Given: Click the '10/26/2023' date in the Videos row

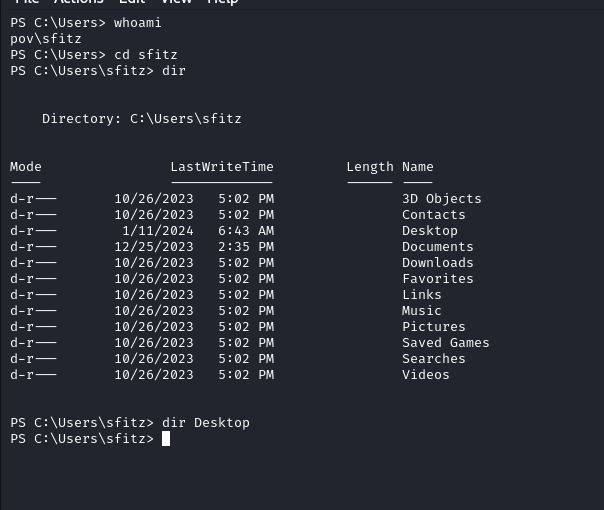Looking at the screenshot, I should click(x=154, y=375).
